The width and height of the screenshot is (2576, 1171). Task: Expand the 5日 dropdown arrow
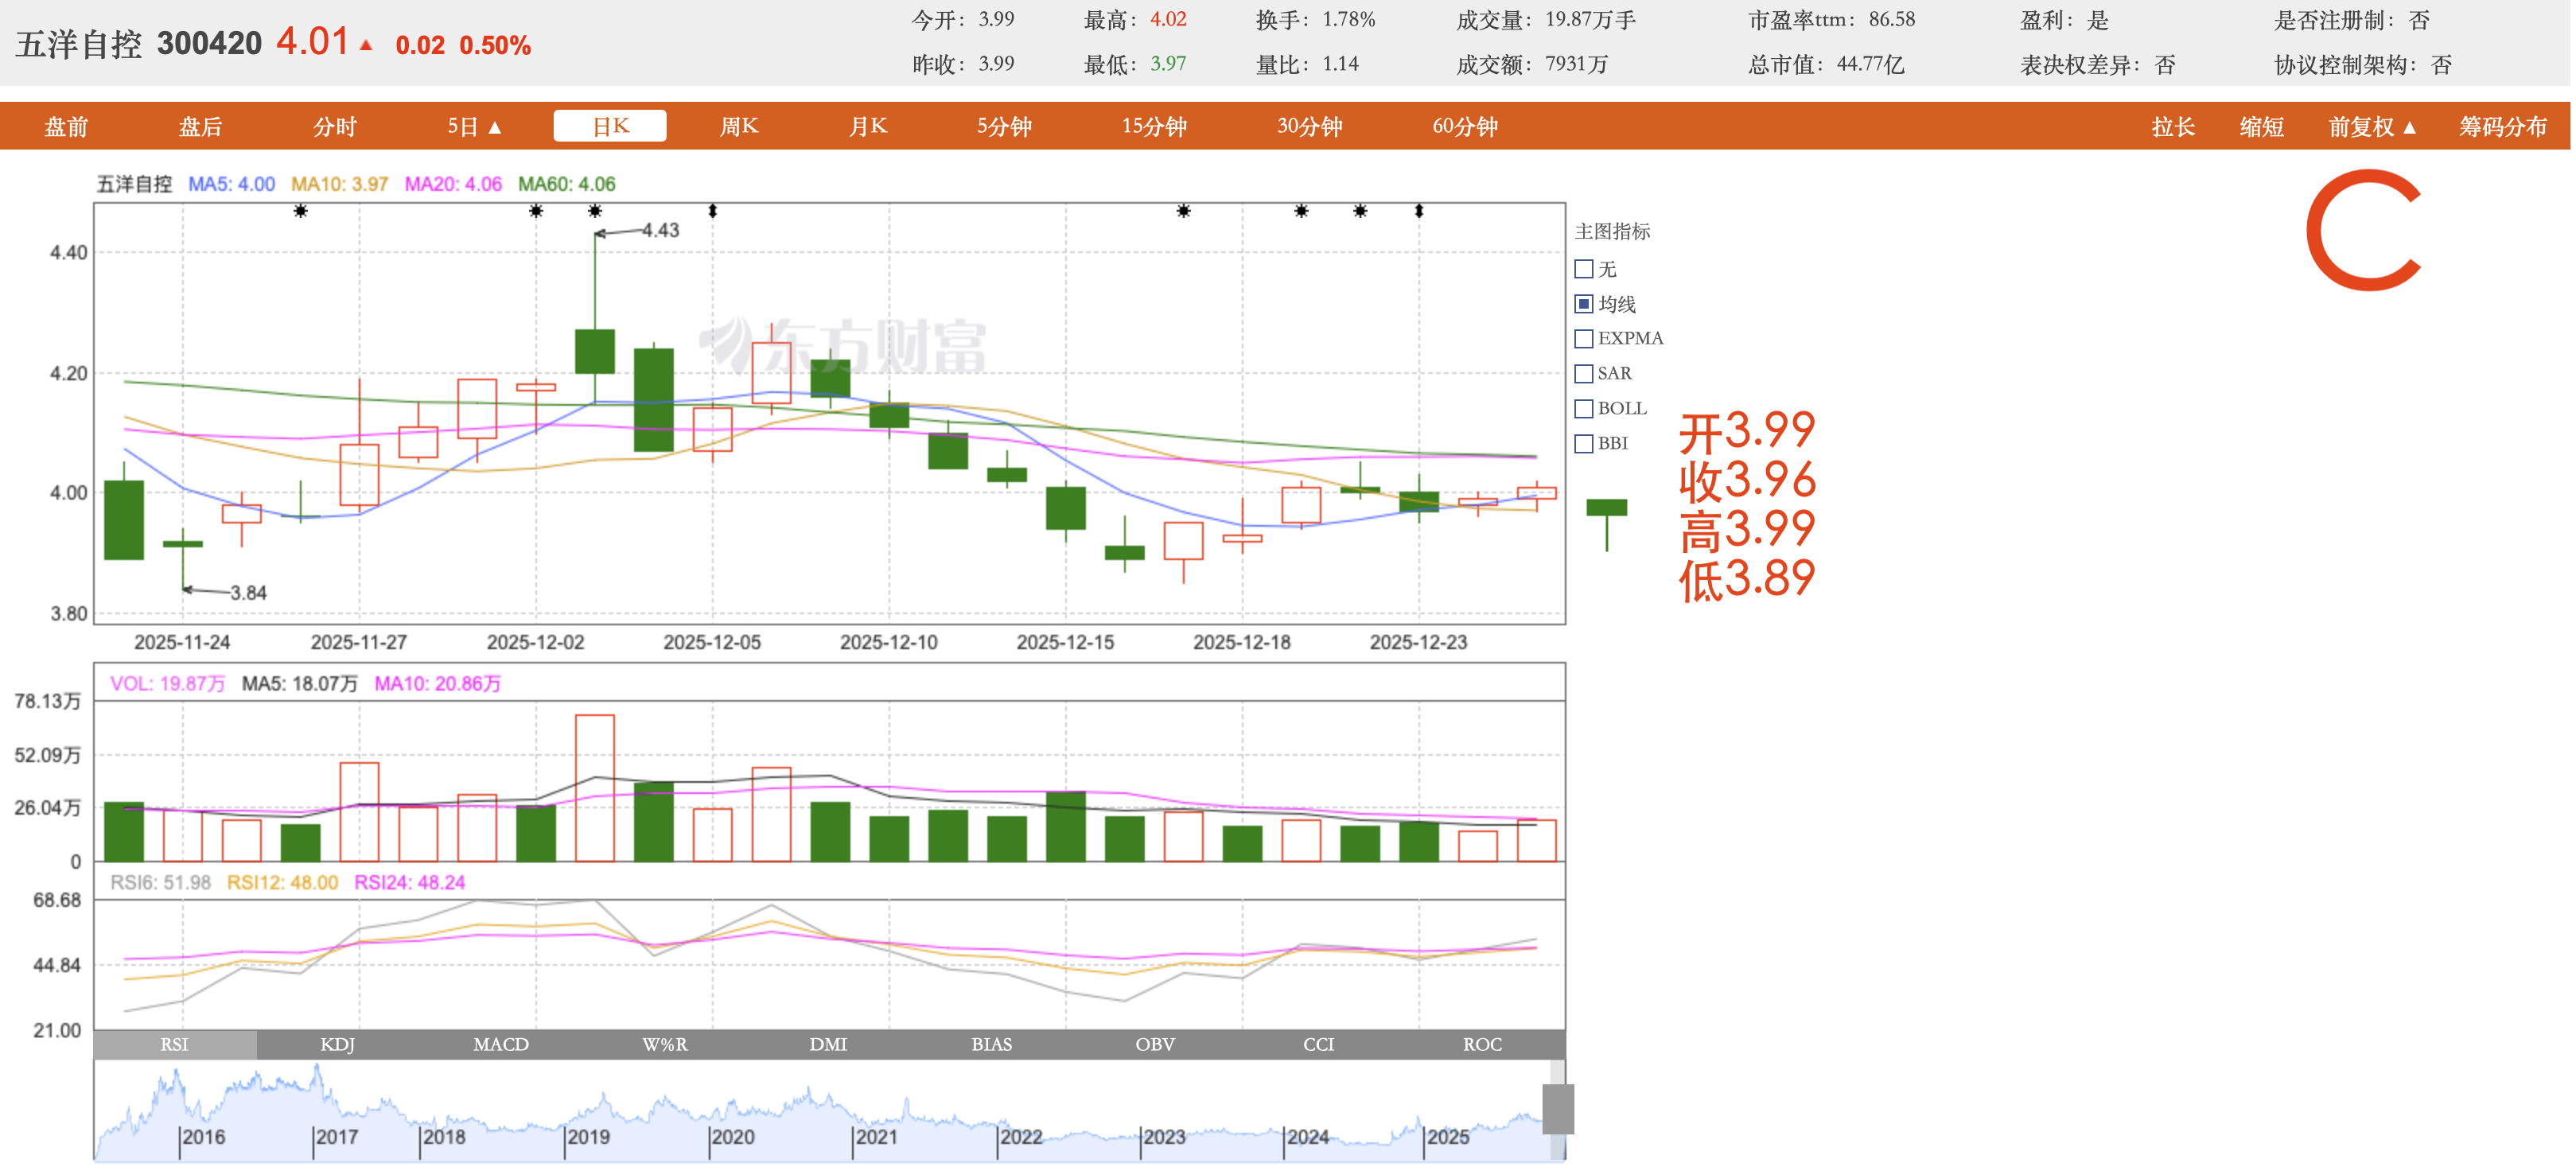[x=494, y=127]
